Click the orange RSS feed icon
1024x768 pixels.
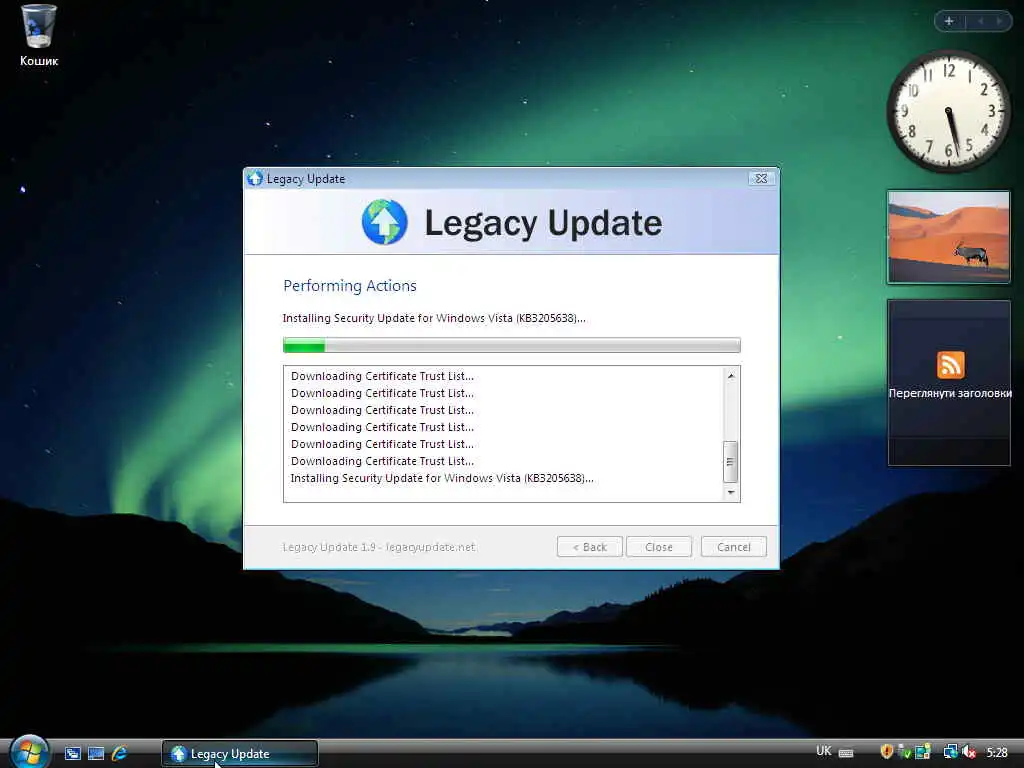(950, 365)
